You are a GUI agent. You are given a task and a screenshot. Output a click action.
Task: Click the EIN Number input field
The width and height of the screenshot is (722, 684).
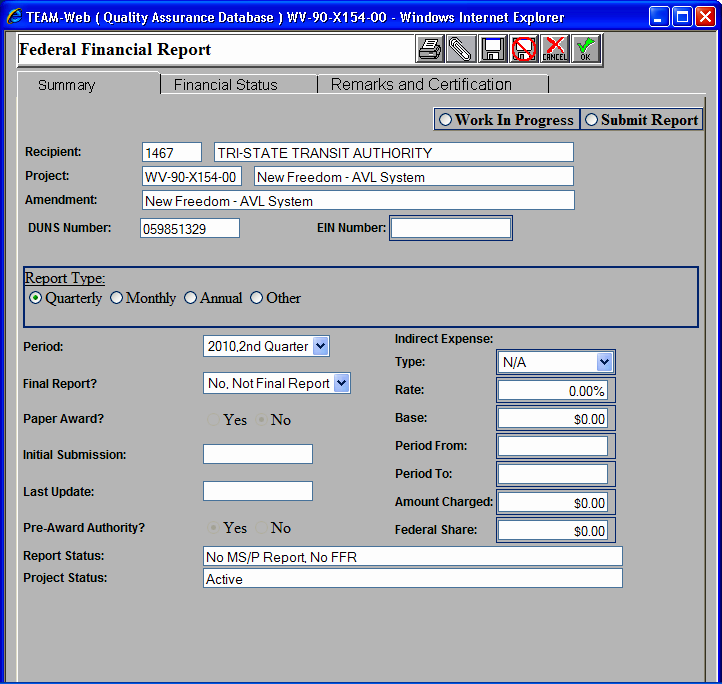(451, 228)
